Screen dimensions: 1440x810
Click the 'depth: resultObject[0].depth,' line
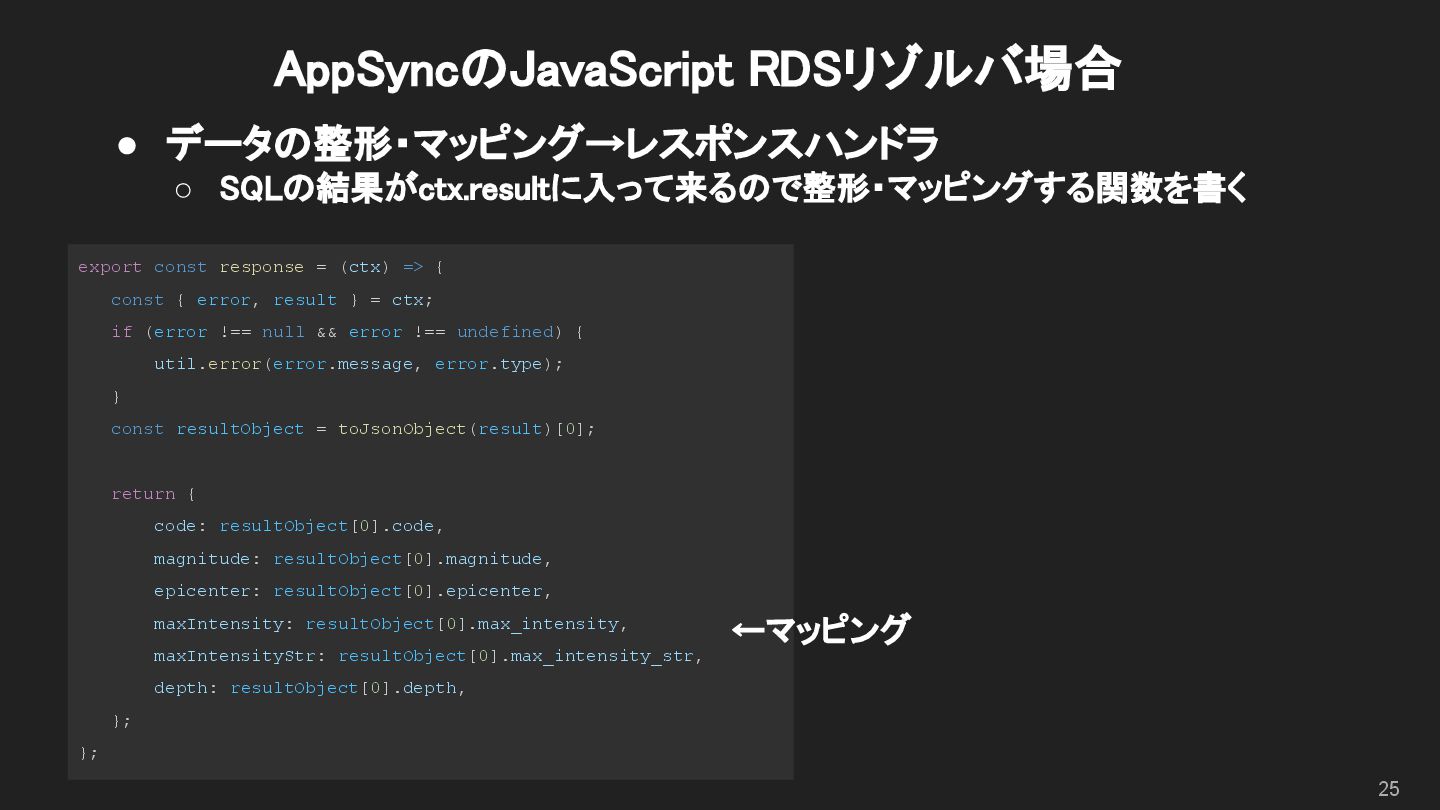[x=309, y=688]
